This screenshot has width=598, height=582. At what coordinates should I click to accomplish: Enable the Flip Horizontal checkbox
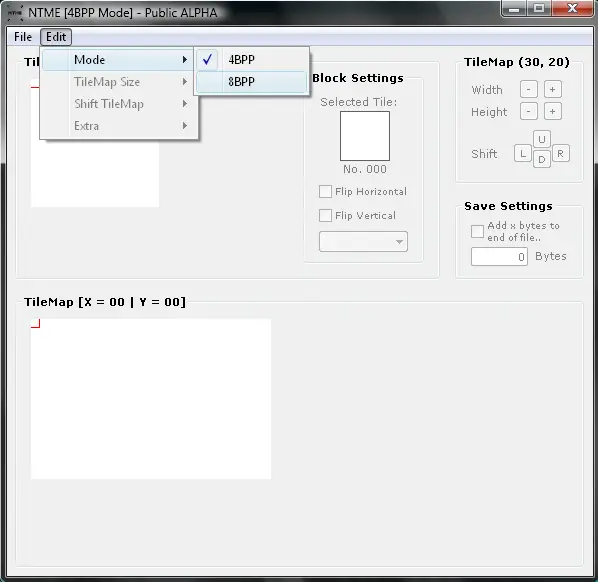(x=325, y=191)
